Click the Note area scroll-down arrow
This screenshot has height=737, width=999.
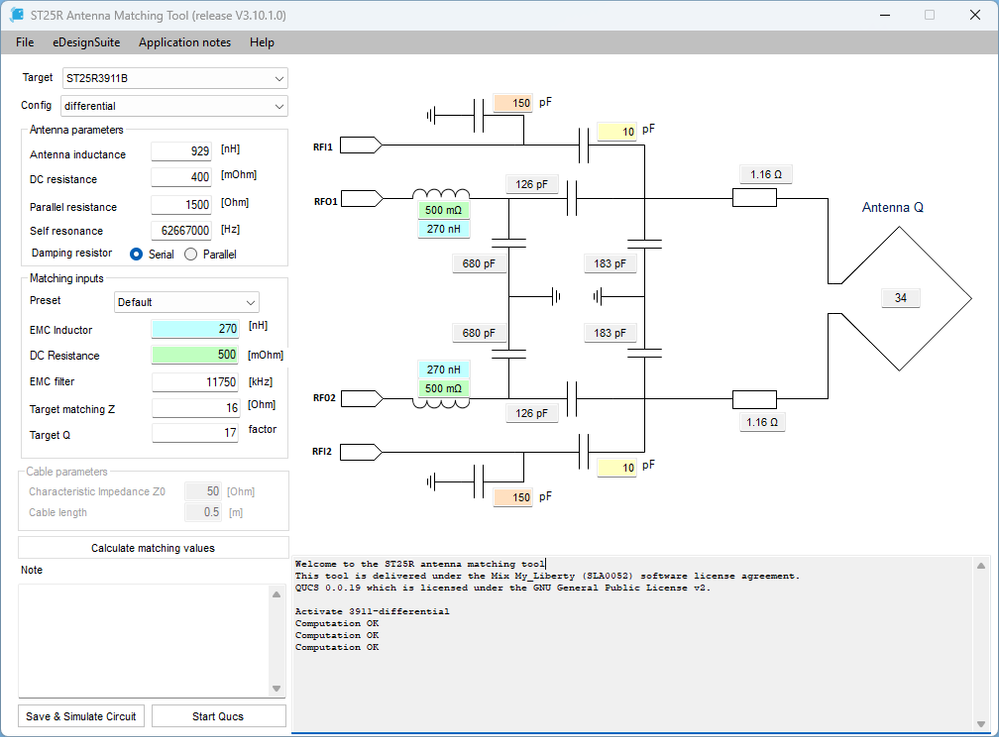click(x=277, y=688)
